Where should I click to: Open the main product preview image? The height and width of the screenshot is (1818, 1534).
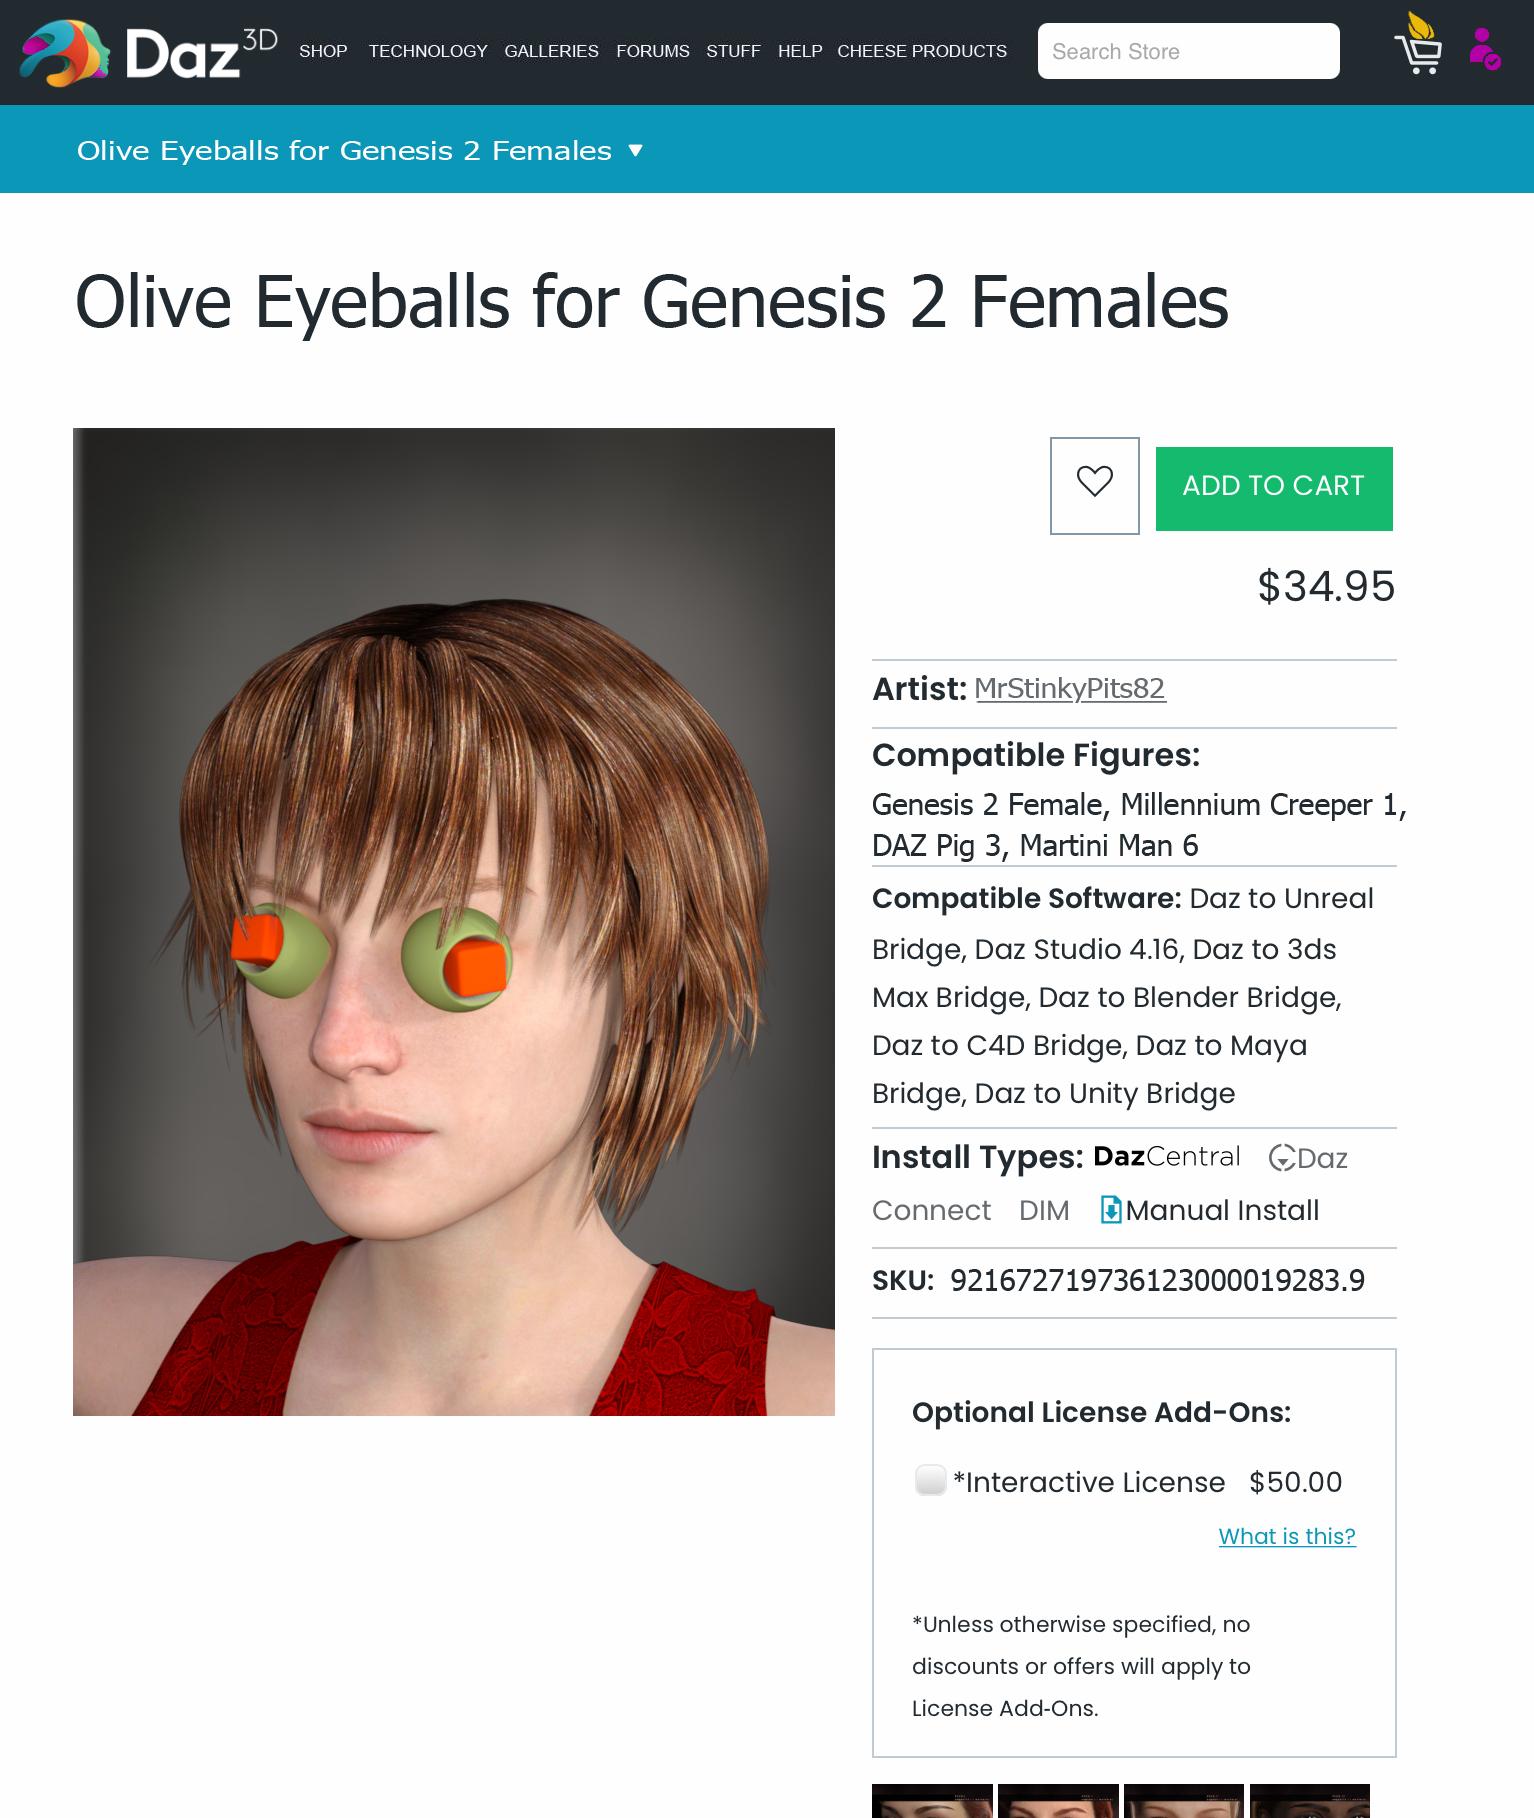click(454, 921)
